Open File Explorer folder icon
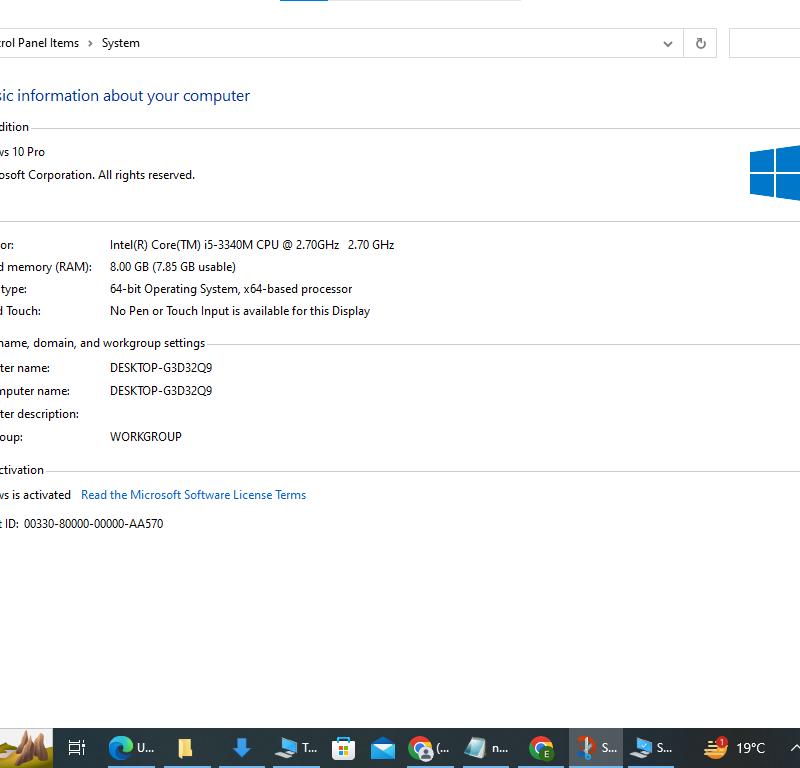800x768 pixels. click(185, 747)
